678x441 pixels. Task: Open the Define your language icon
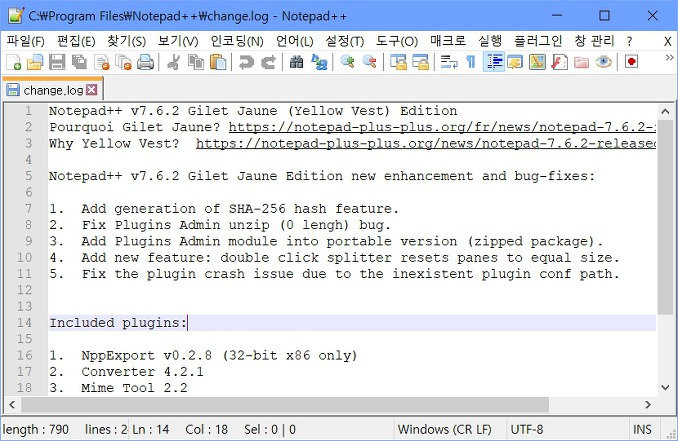tap(515, 62)
